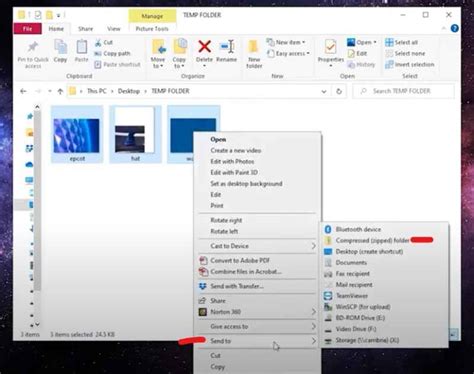Click Select none in ribbon
474x374 pixels.
click(405, 53)
